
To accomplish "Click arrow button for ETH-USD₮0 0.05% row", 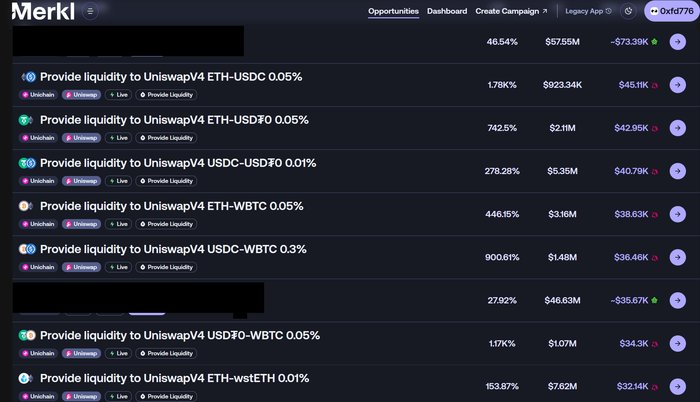I will pos(677,128).
